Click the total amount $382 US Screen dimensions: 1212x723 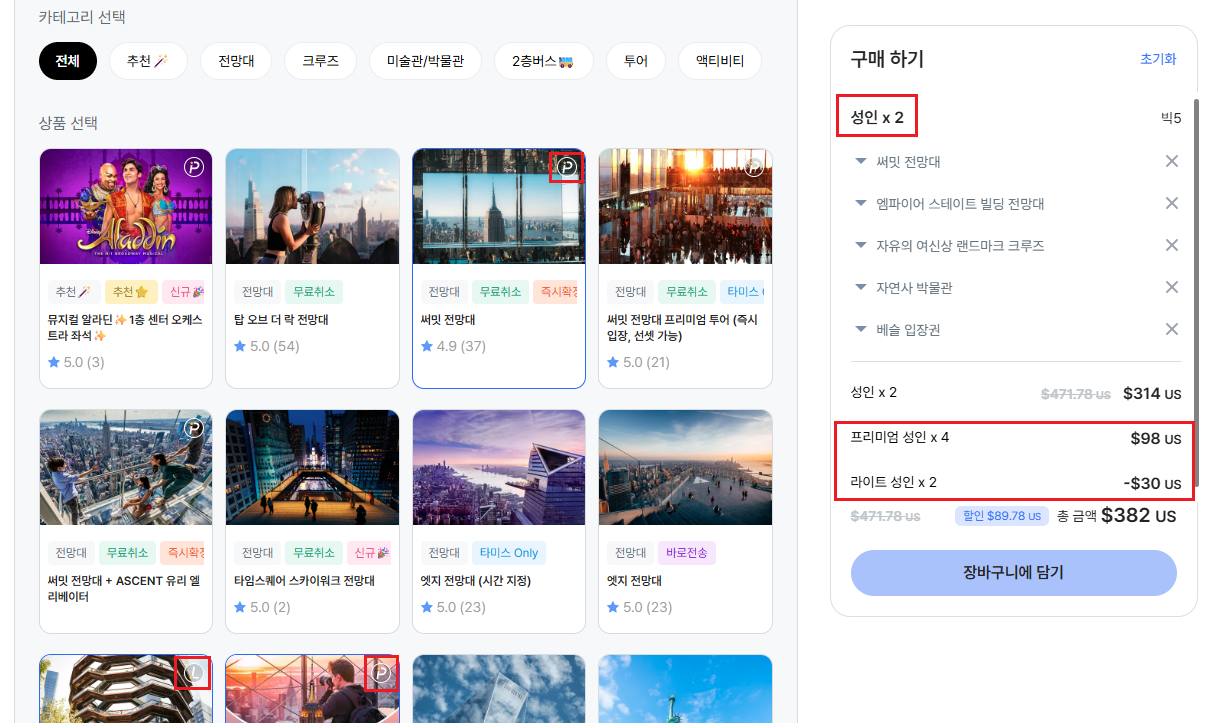1138,516
